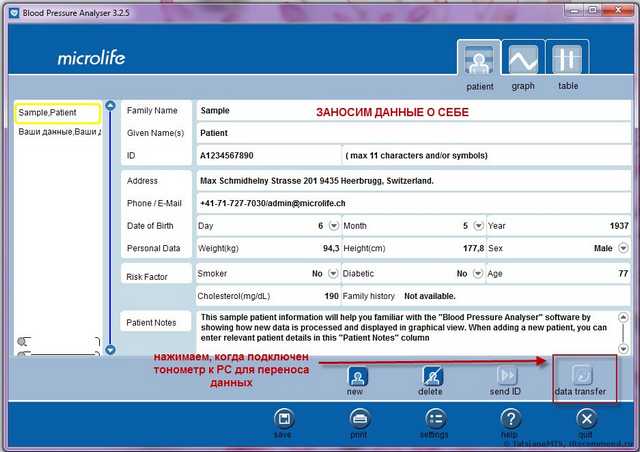
Task: Open the Month dropdown
Action: click(478, 225)
